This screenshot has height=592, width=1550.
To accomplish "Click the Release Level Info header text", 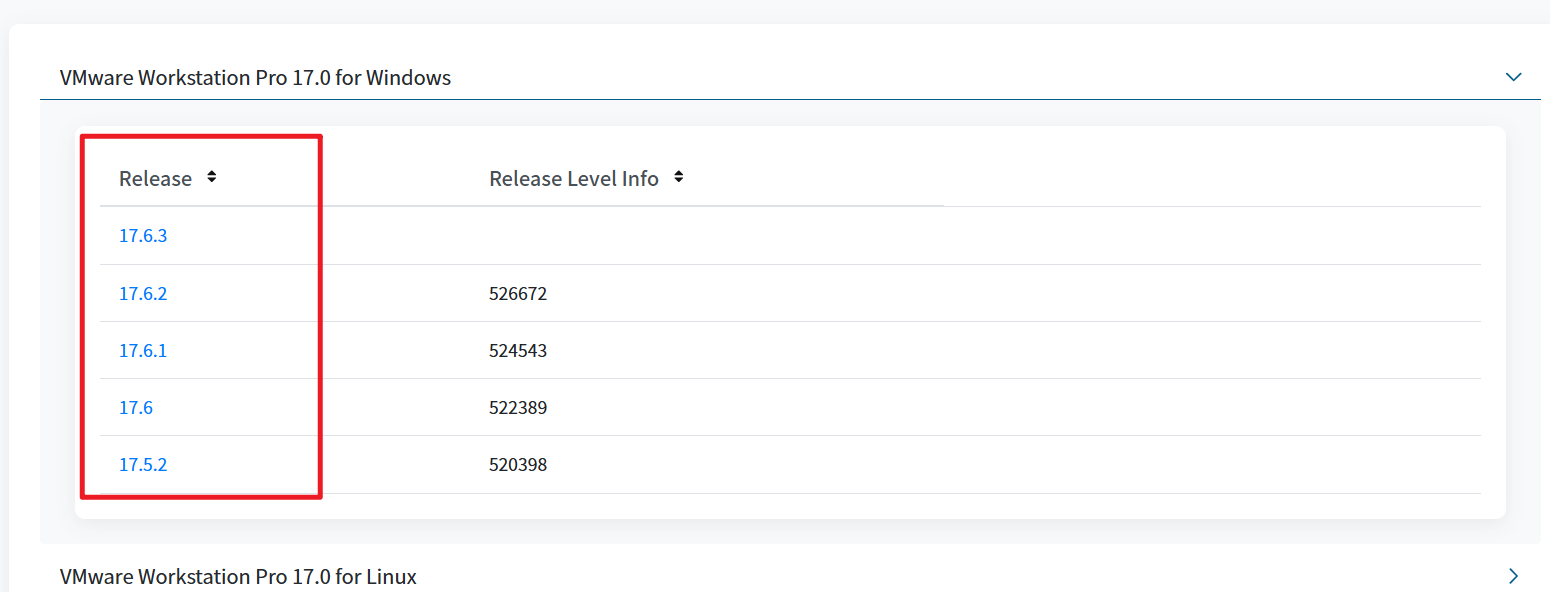I will (574, 178).
